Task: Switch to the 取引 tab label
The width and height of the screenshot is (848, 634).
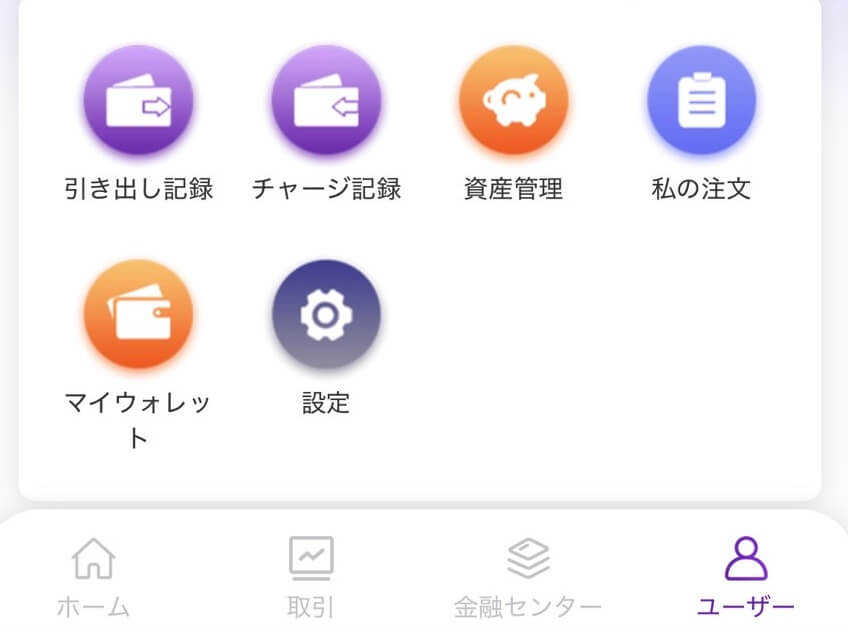Action: point(311,607)
